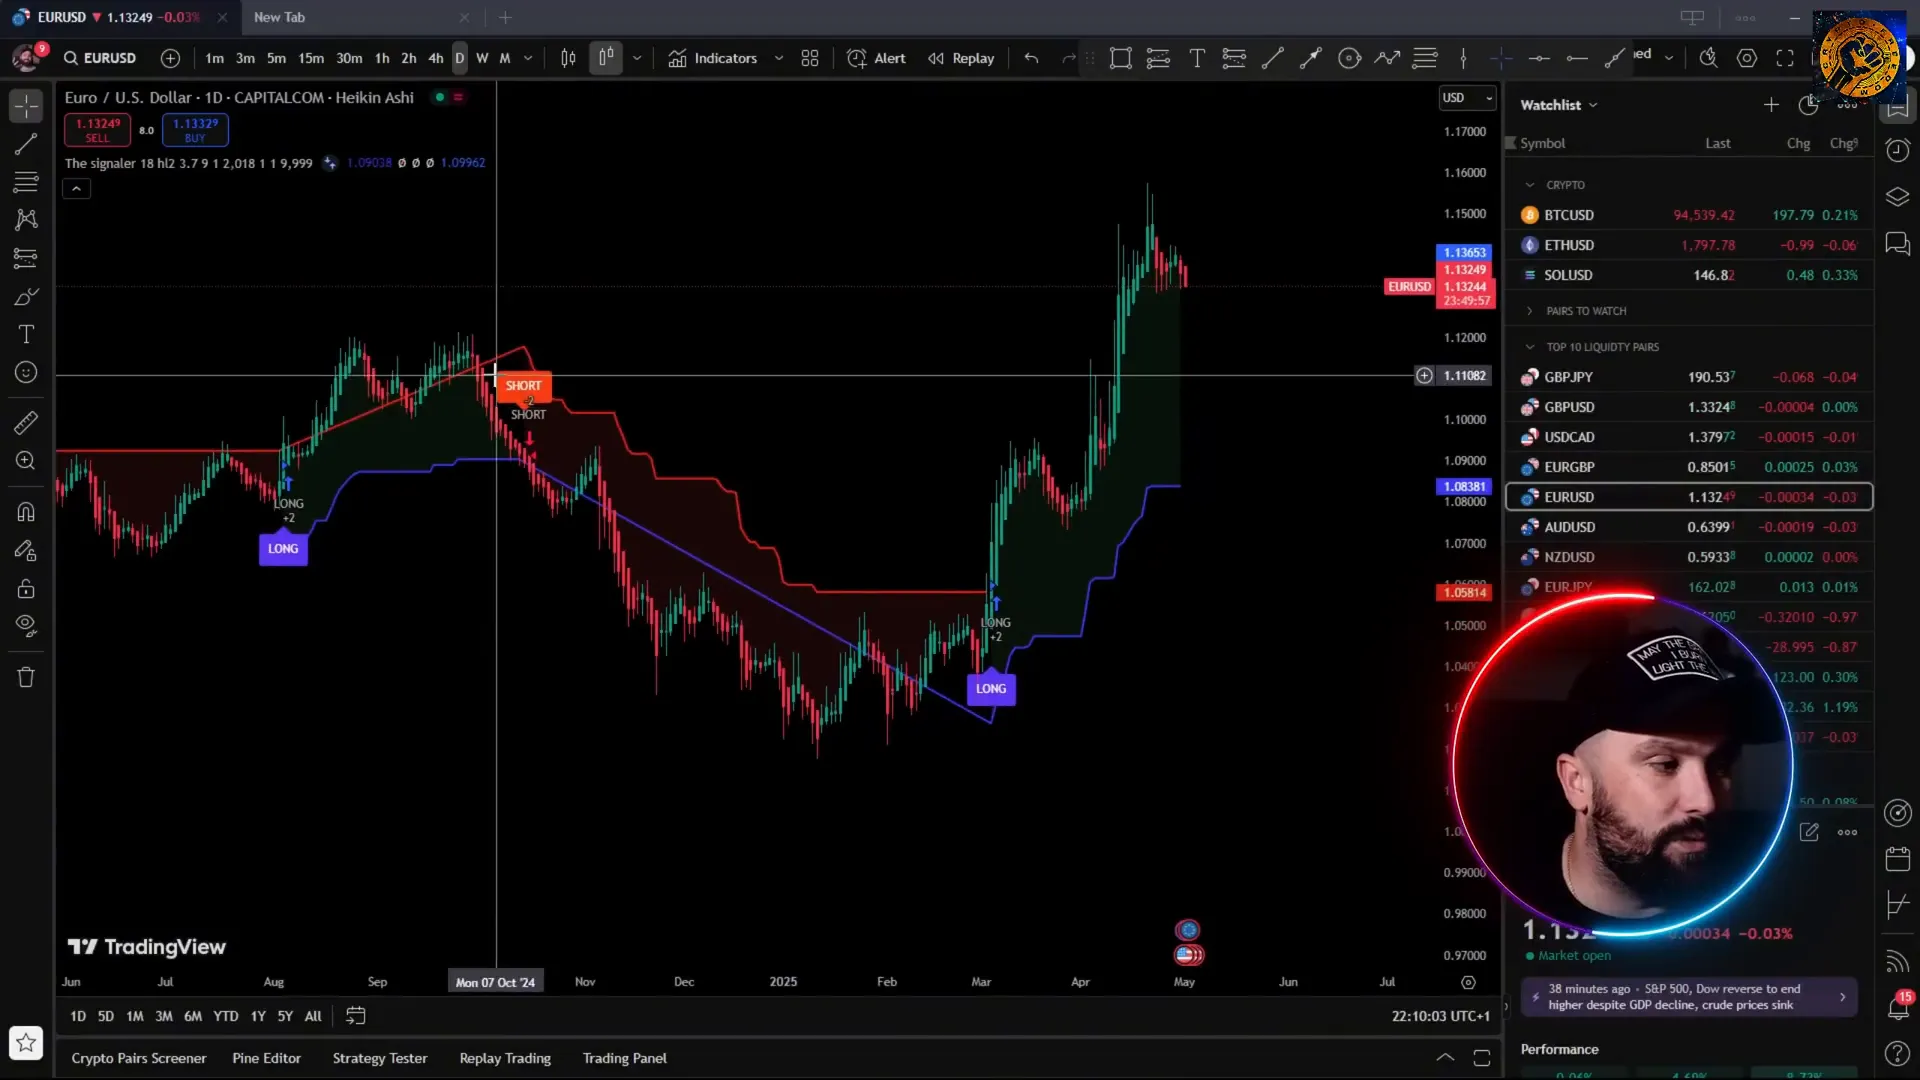Screen dimensions: 1920x1080
Task: Maximize the bottom panel
Action: [1482, 1057]
